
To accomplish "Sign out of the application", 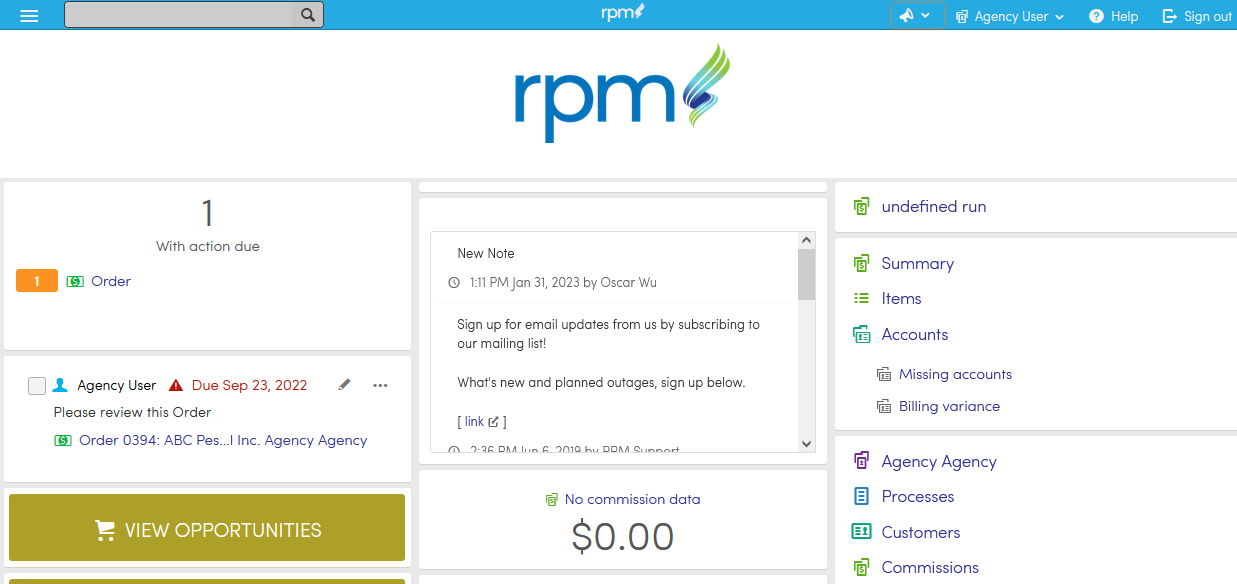I will point(1197,16).
